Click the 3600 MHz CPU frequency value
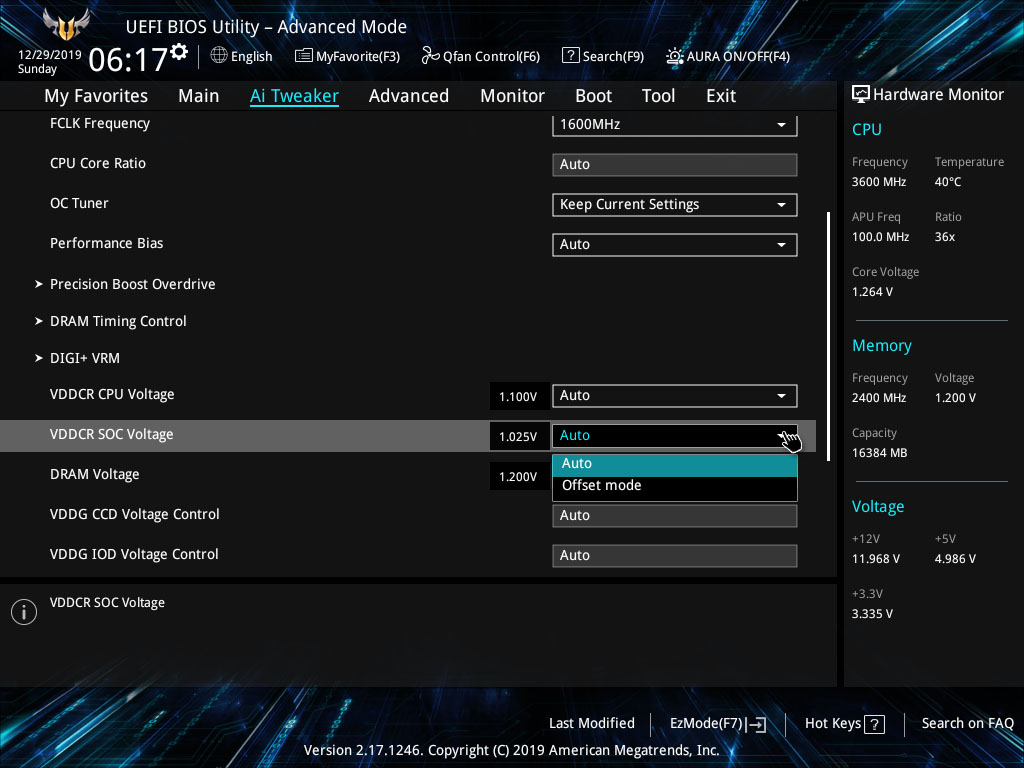Viewport: 1024px width, 768px height. (879, 182)
